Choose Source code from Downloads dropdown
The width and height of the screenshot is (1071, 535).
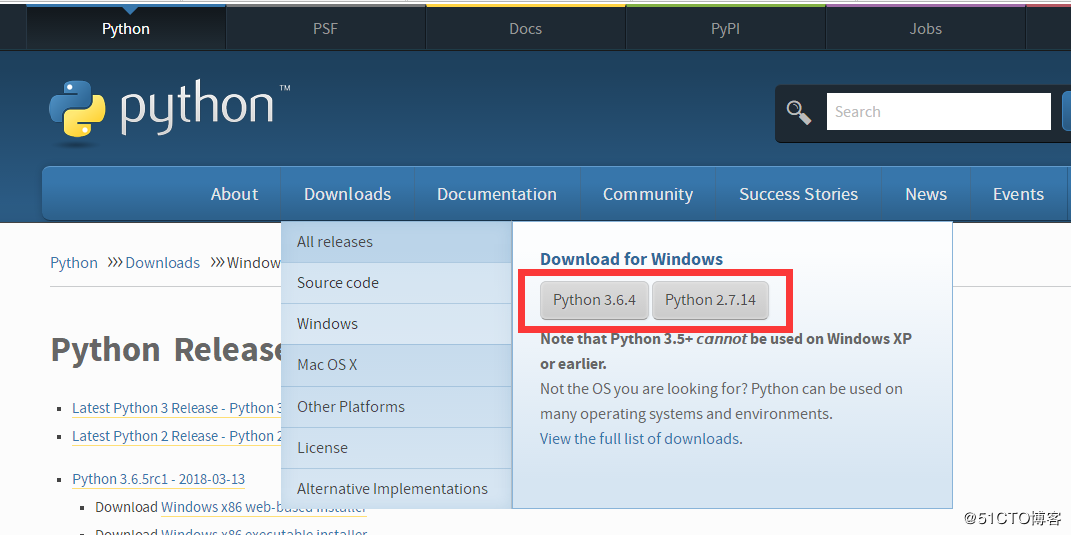pos(338,283)
